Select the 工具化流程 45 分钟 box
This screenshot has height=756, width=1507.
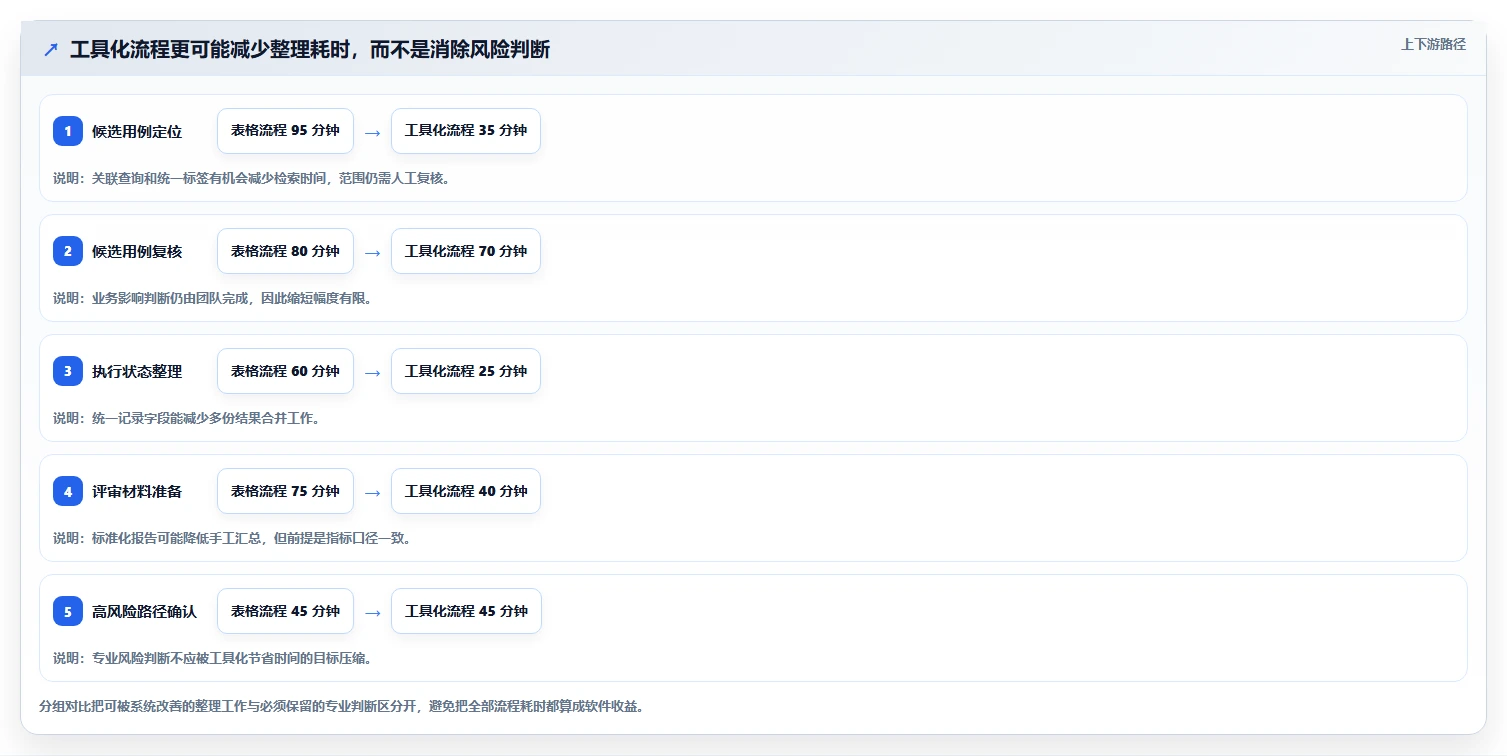point(466,611)
